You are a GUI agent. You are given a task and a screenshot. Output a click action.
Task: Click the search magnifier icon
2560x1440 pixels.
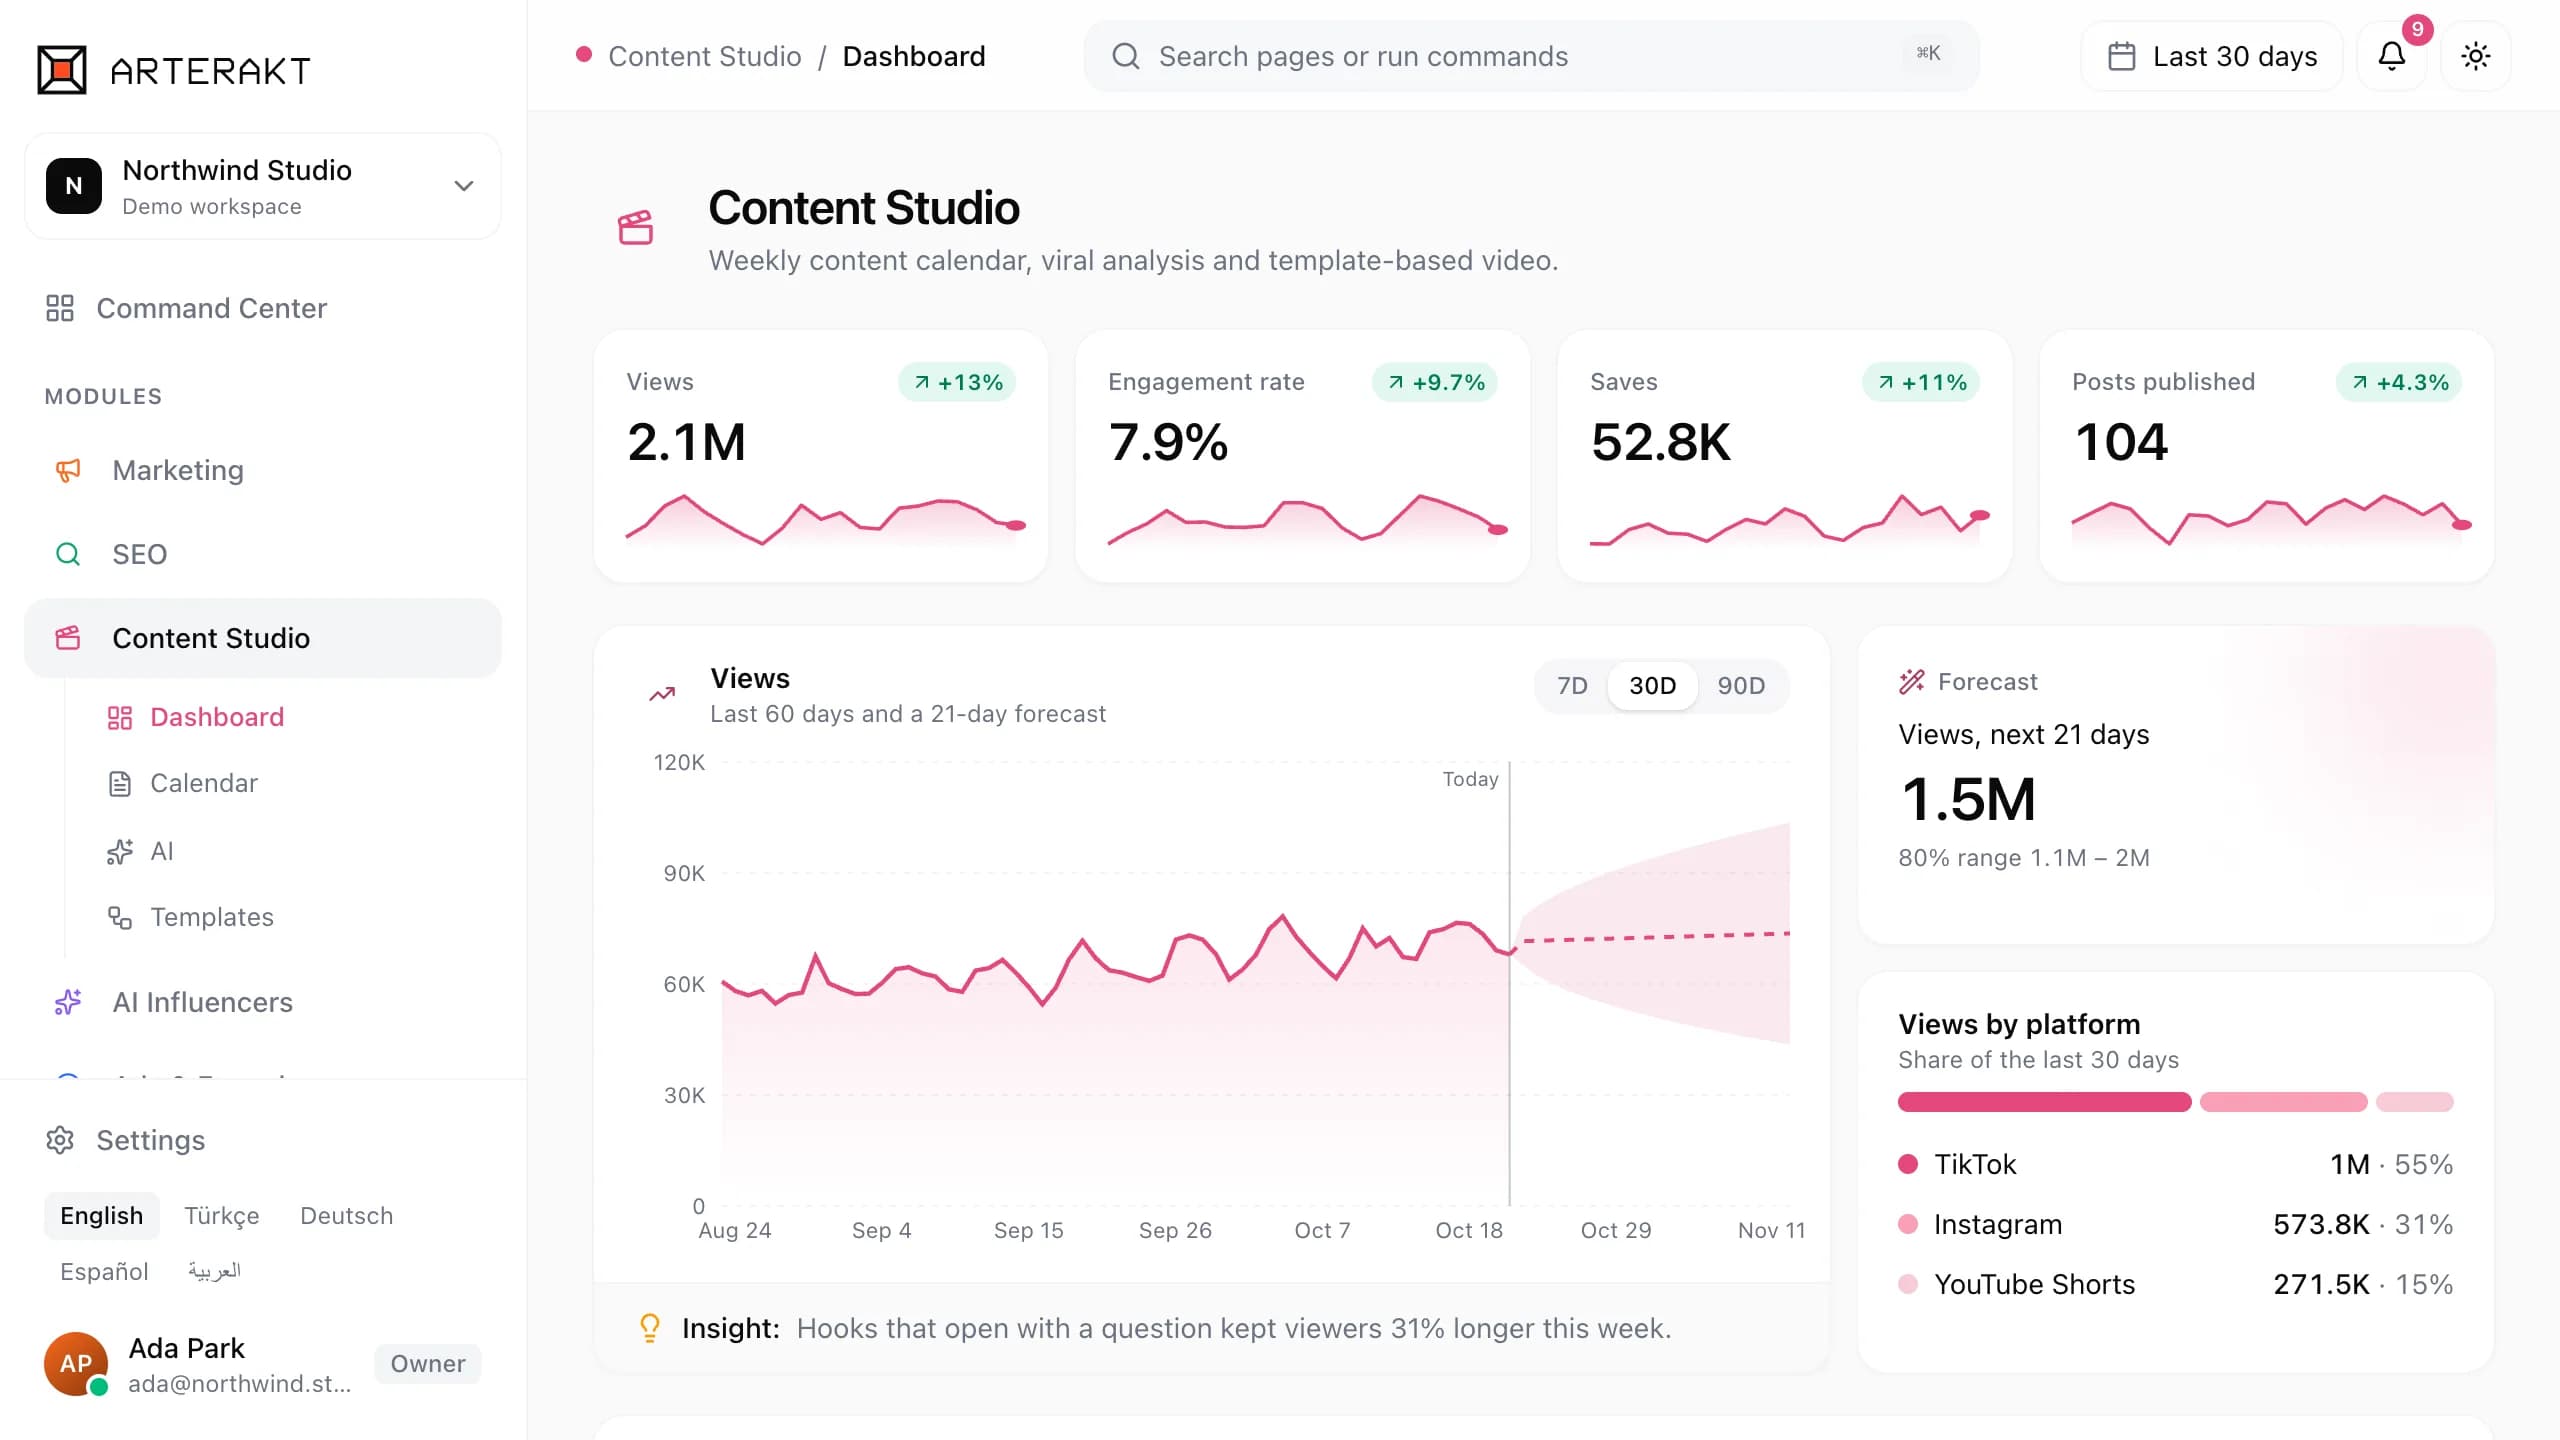click(1125, 56)
